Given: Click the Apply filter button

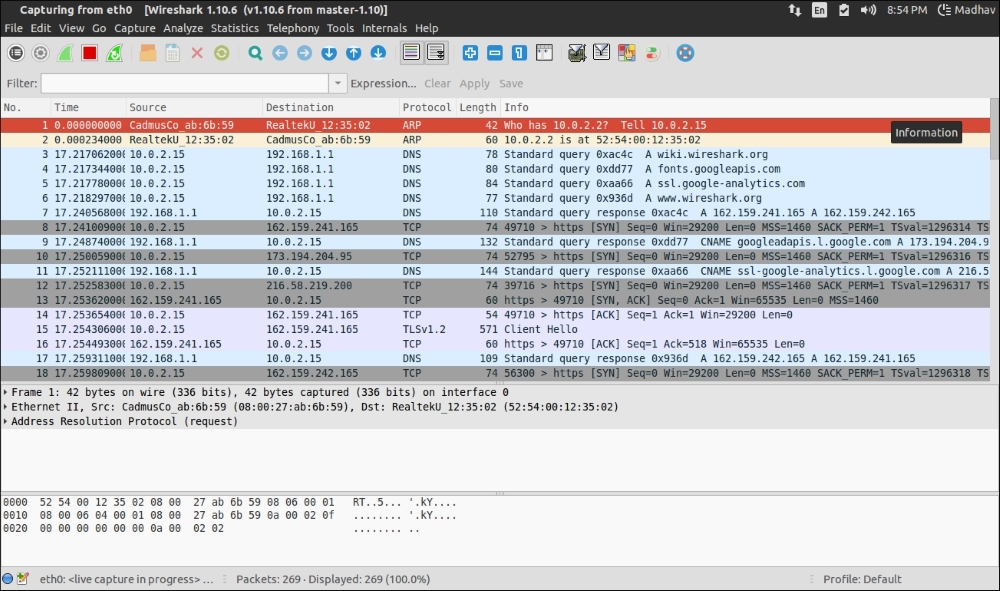Looking at the screenshot, I should click(x=474, y=84).
